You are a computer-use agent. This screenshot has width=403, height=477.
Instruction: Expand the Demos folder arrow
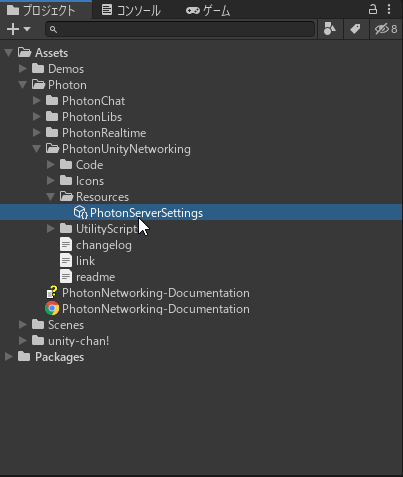(x=23, y=69)
